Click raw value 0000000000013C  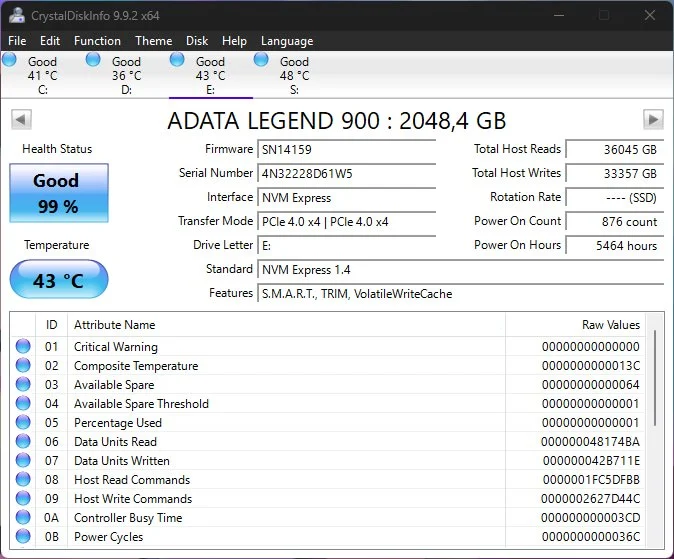[x=591, y=366]
